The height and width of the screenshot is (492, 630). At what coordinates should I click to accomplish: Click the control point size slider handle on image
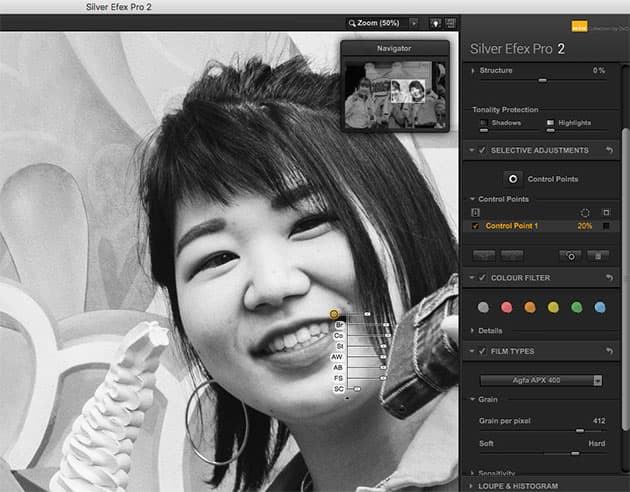(367, 314)
